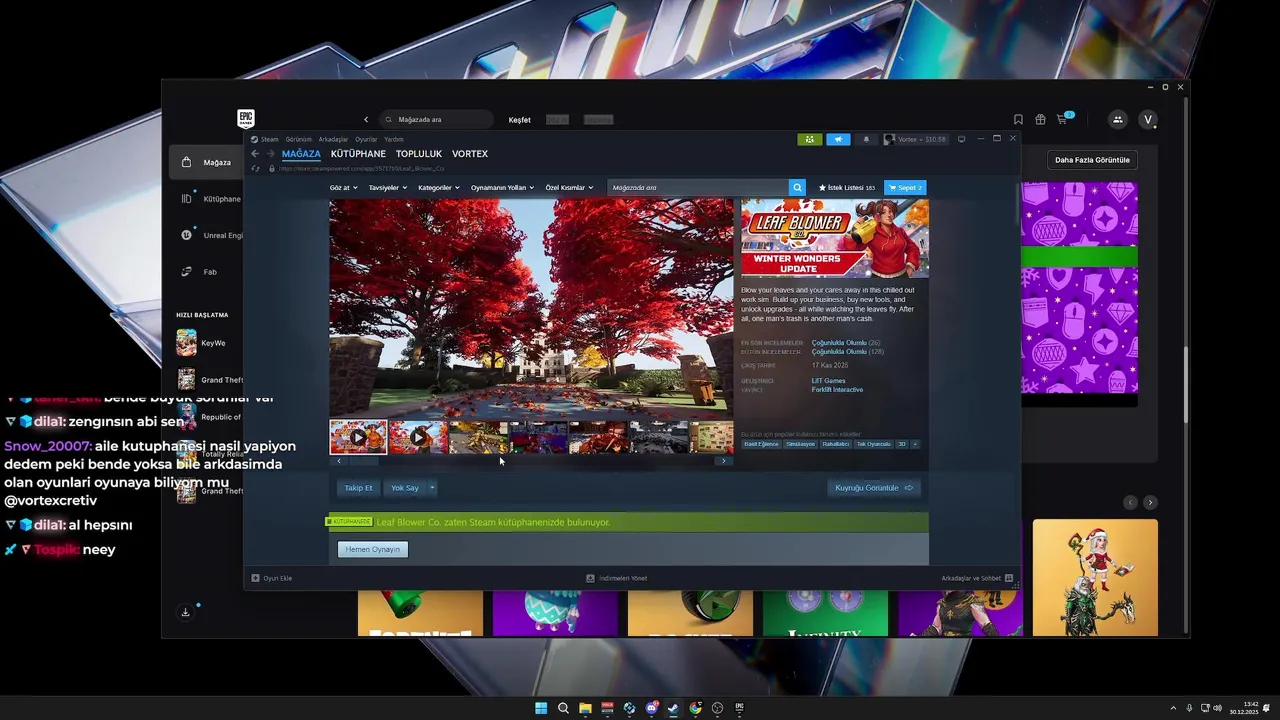Open Epic downloads icon in sidebar
Image resolution: width=1280 pixels, height=720 pixels.
(185, 612)
